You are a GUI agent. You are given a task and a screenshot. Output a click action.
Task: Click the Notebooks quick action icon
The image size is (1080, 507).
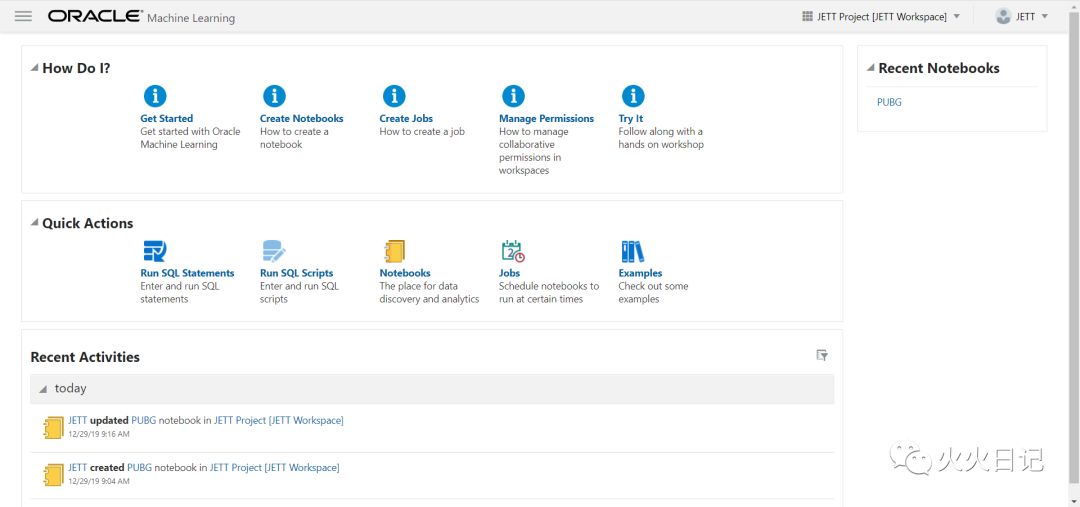click(394, 251)
